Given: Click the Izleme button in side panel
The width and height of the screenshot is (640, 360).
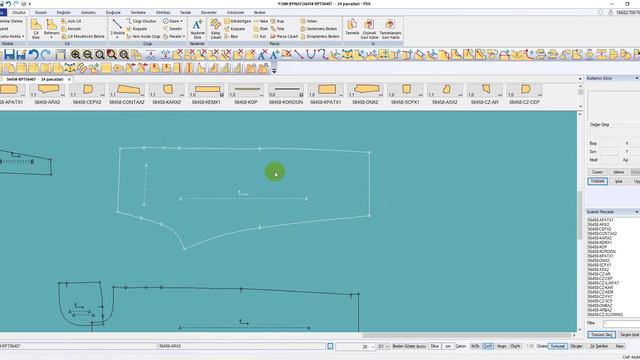Looking at the screenshot, I should pos(619,172).
